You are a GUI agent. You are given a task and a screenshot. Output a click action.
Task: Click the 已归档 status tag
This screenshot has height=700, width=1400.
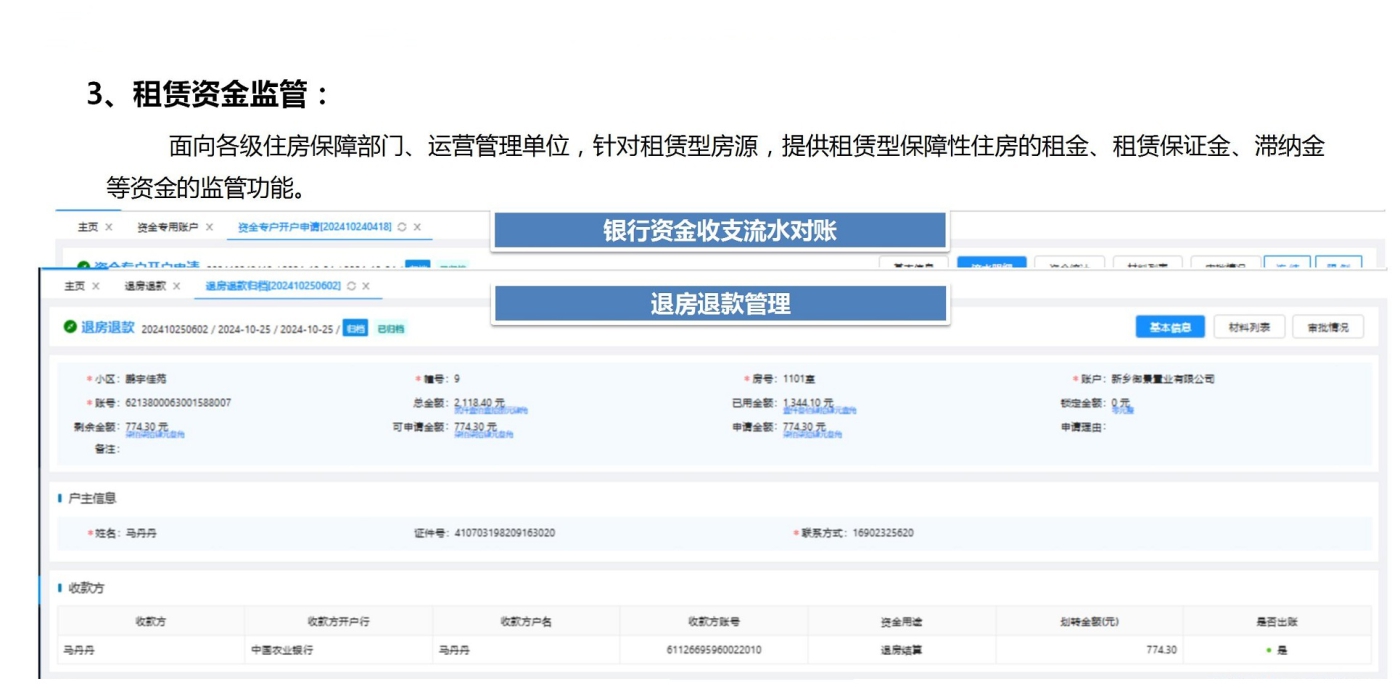[390, 329]
